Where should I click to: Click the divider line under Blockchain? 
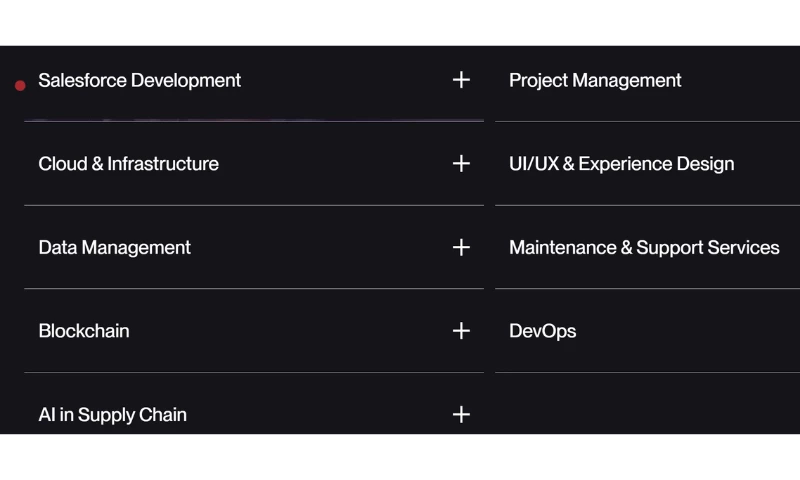[x=254, y=372]
